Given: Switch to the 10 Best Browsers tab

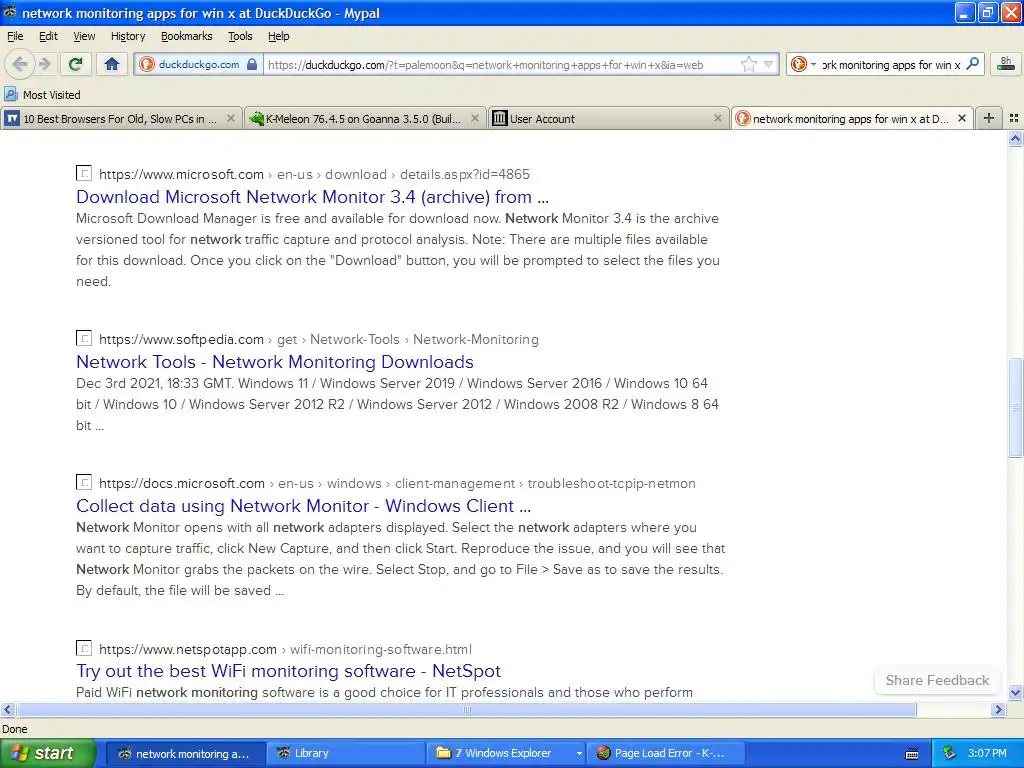Looking at the screenshot, I should [120, 118].
